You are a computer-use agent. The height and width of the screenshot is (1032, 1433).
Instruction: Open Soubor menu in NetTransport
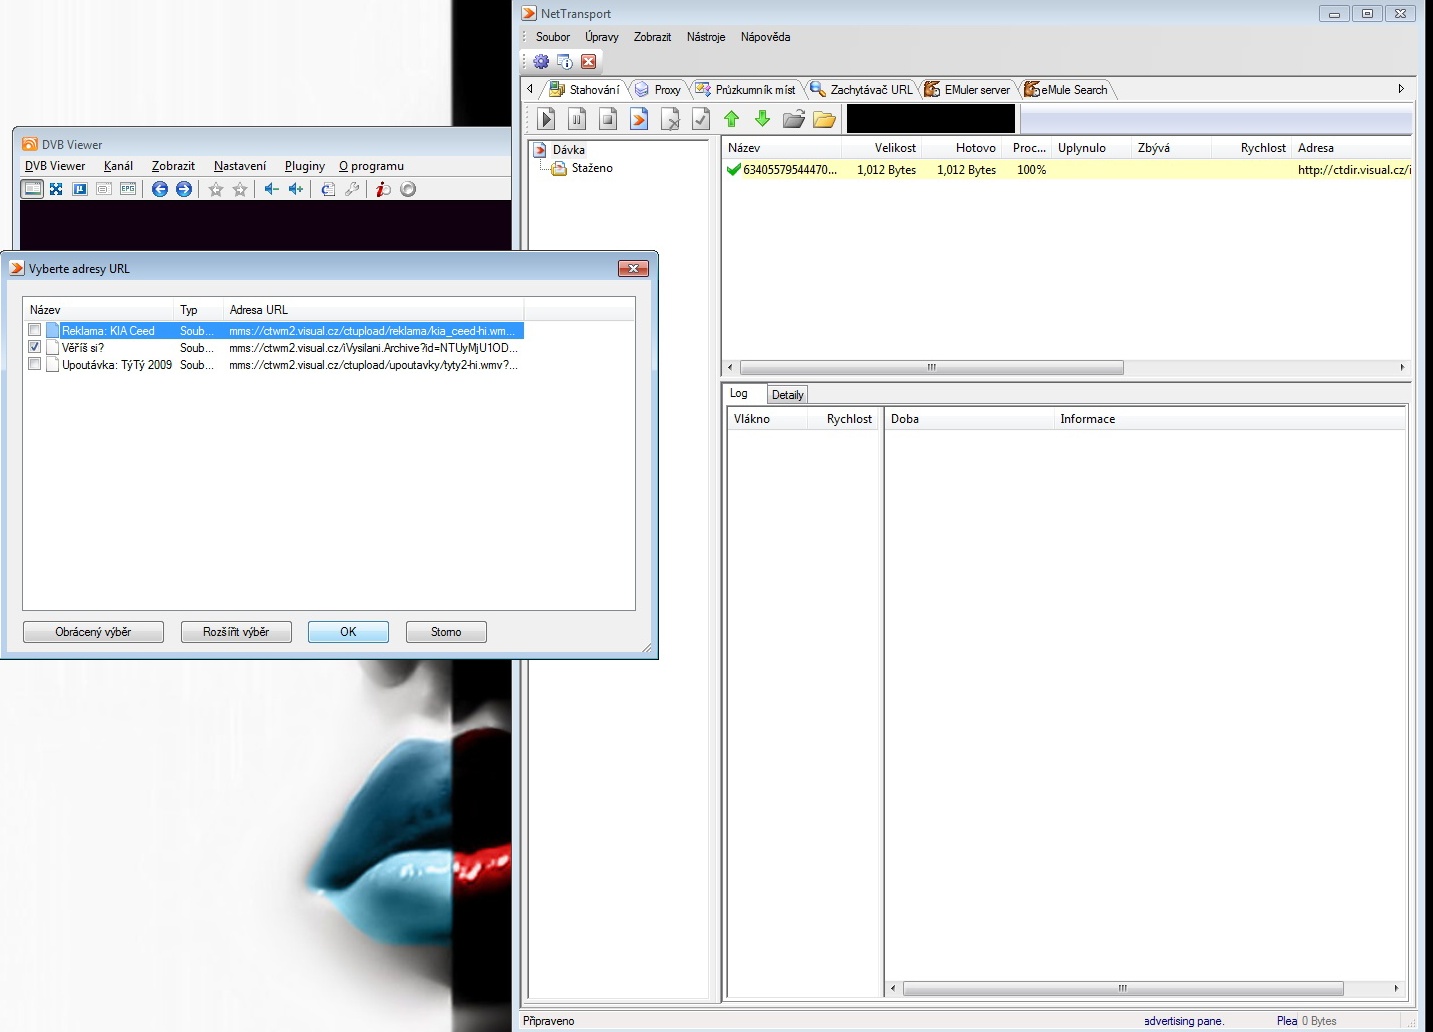pyautogui.click(x=553, y=37)
